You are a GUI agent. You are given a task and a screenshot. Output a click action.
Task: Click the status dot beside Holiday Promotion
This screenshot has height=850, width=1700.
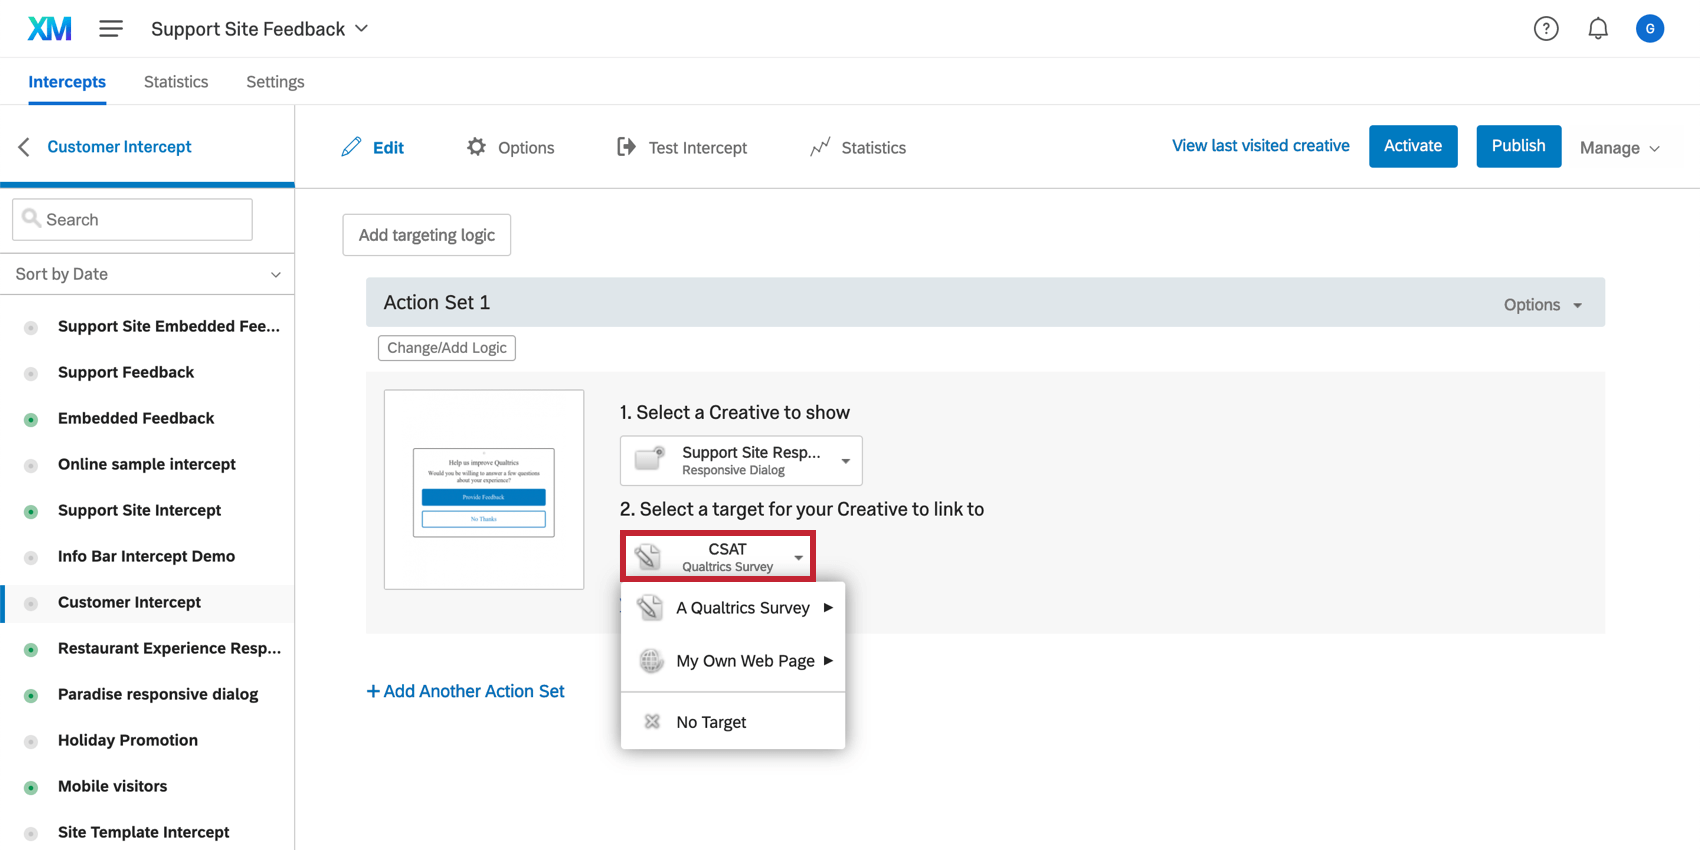pos(31,741)
